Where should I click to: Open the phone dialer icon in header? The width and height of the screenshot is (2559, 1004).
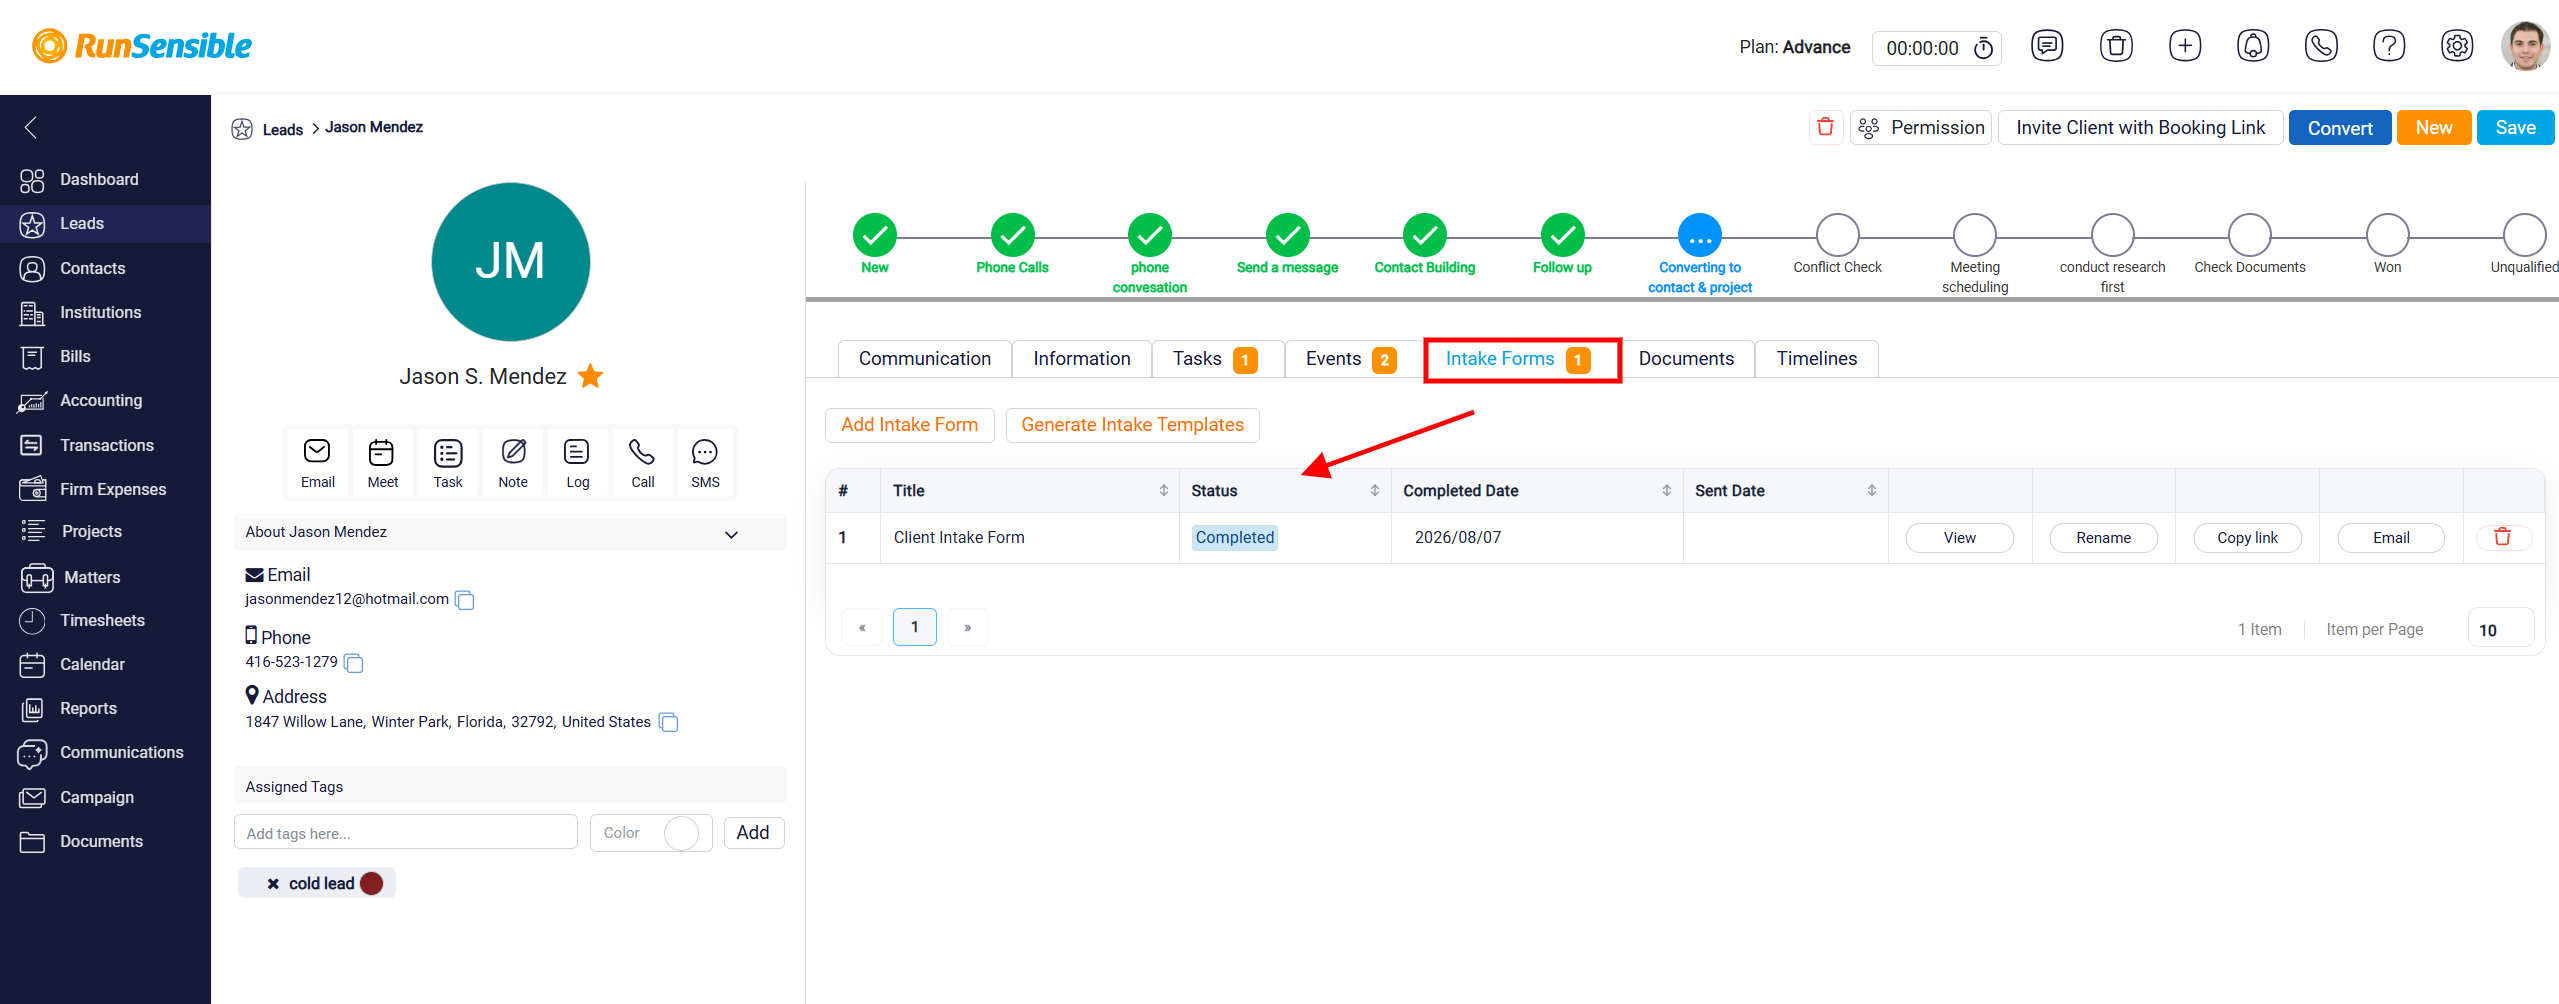pyautogui.click(x=2321, y=46)
